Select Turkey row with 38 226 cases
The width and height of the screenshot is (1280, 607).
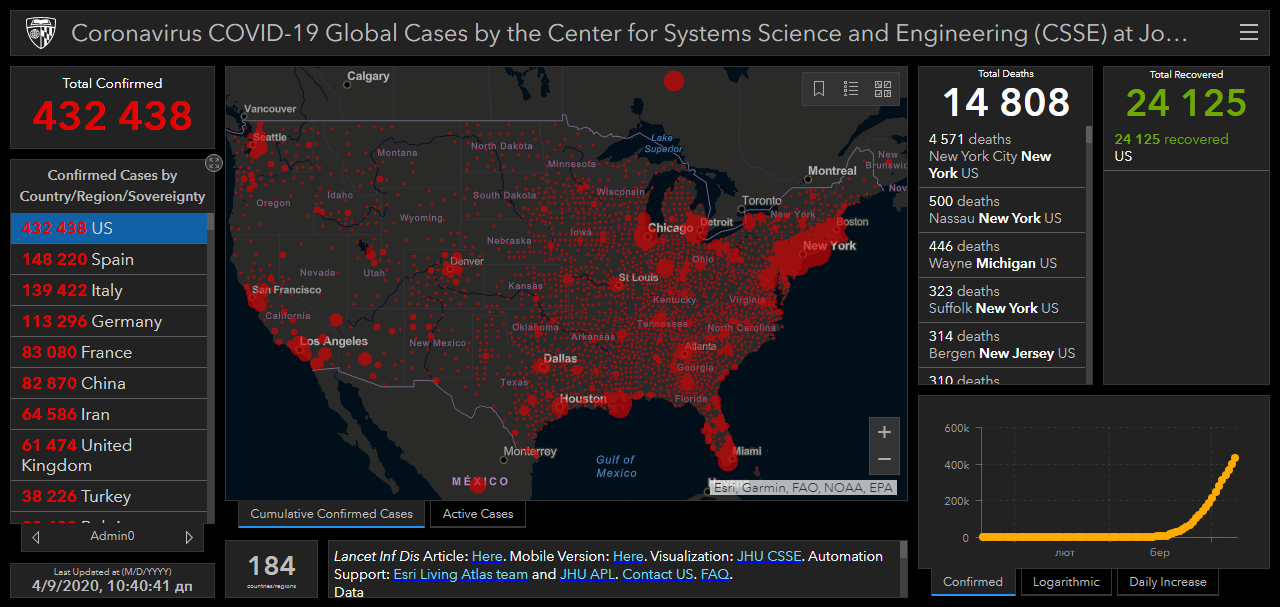click(x=109, y=496)
